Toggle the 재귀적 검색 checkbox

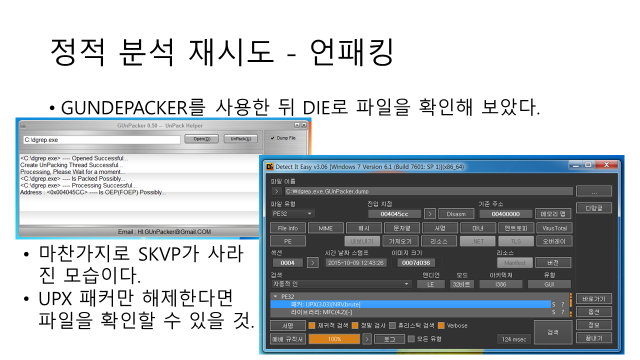[312, 325]
